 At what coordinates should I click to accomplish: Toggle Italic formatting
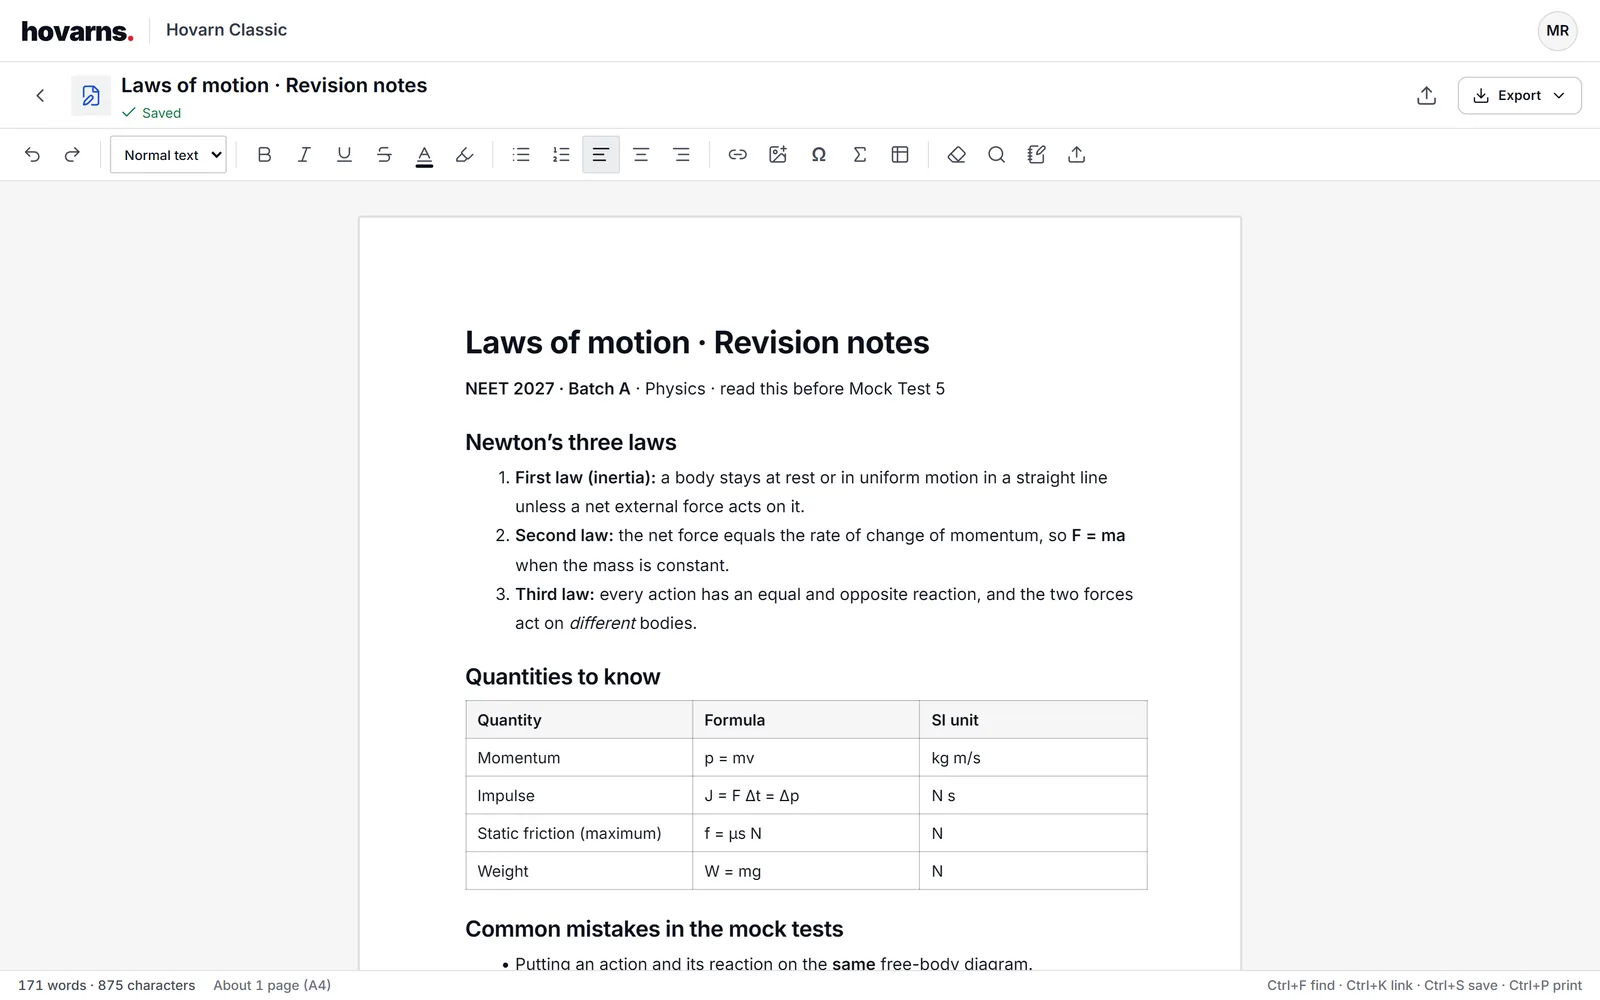click(x=304, y=155)
